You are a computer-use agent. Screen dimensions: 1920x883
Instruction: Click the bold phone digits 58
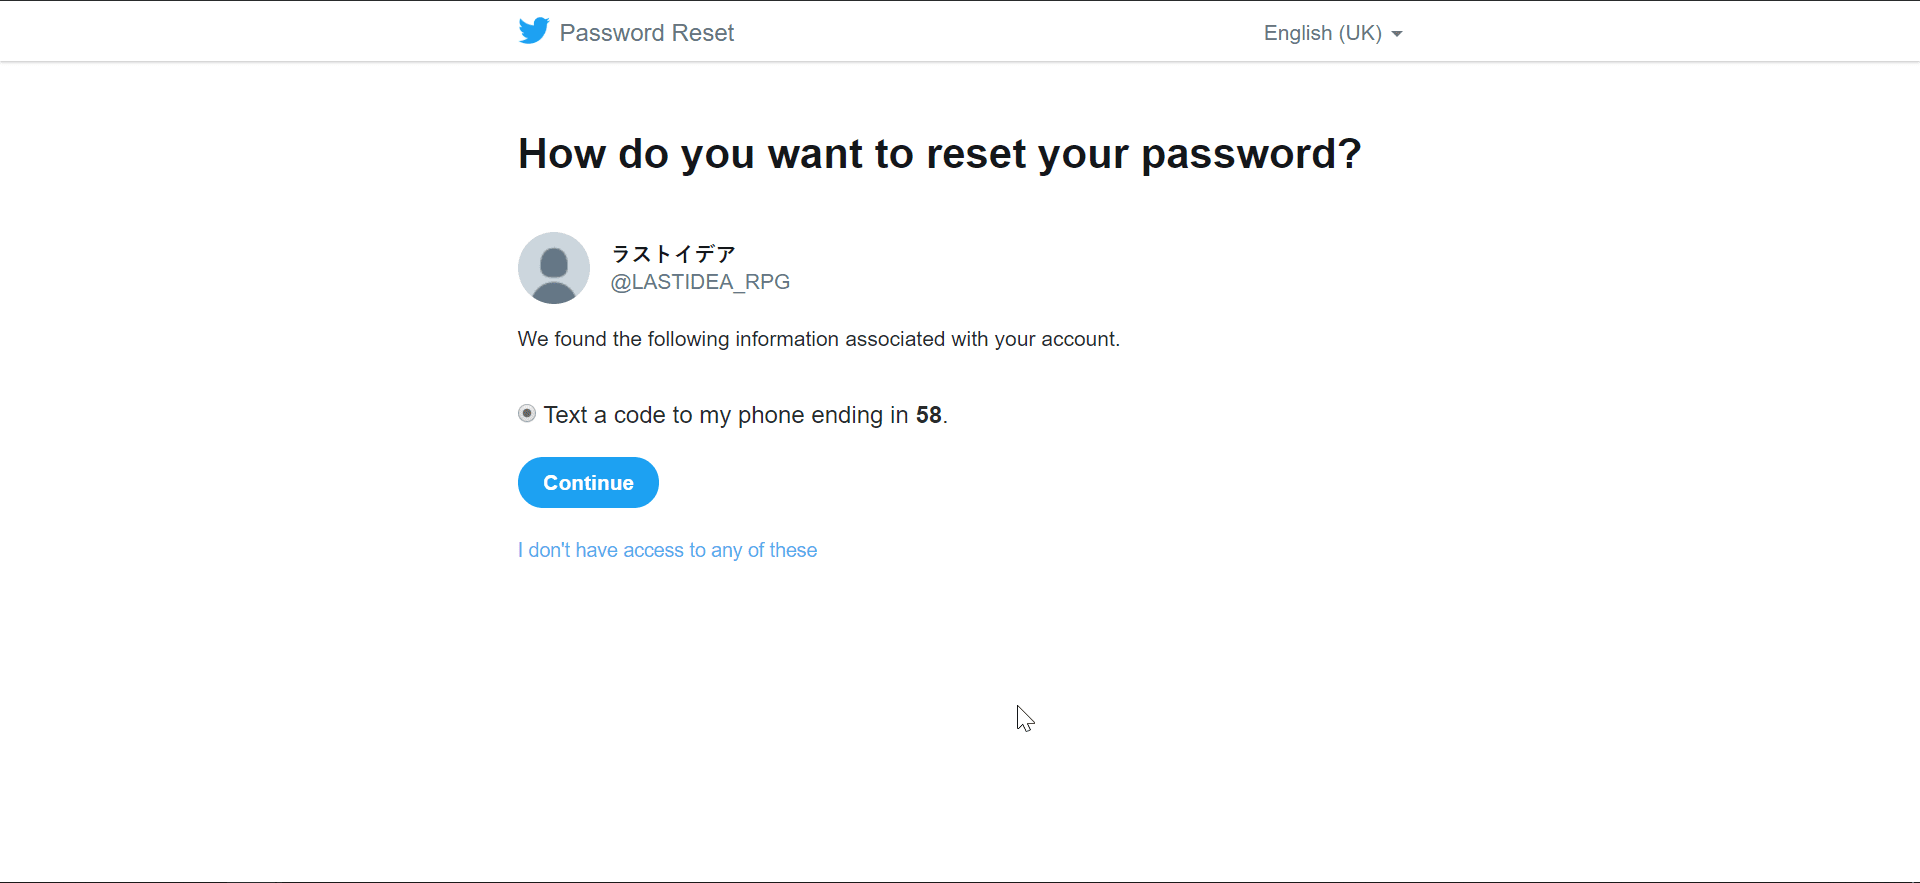pyautogui.click(x=928, y=415)
